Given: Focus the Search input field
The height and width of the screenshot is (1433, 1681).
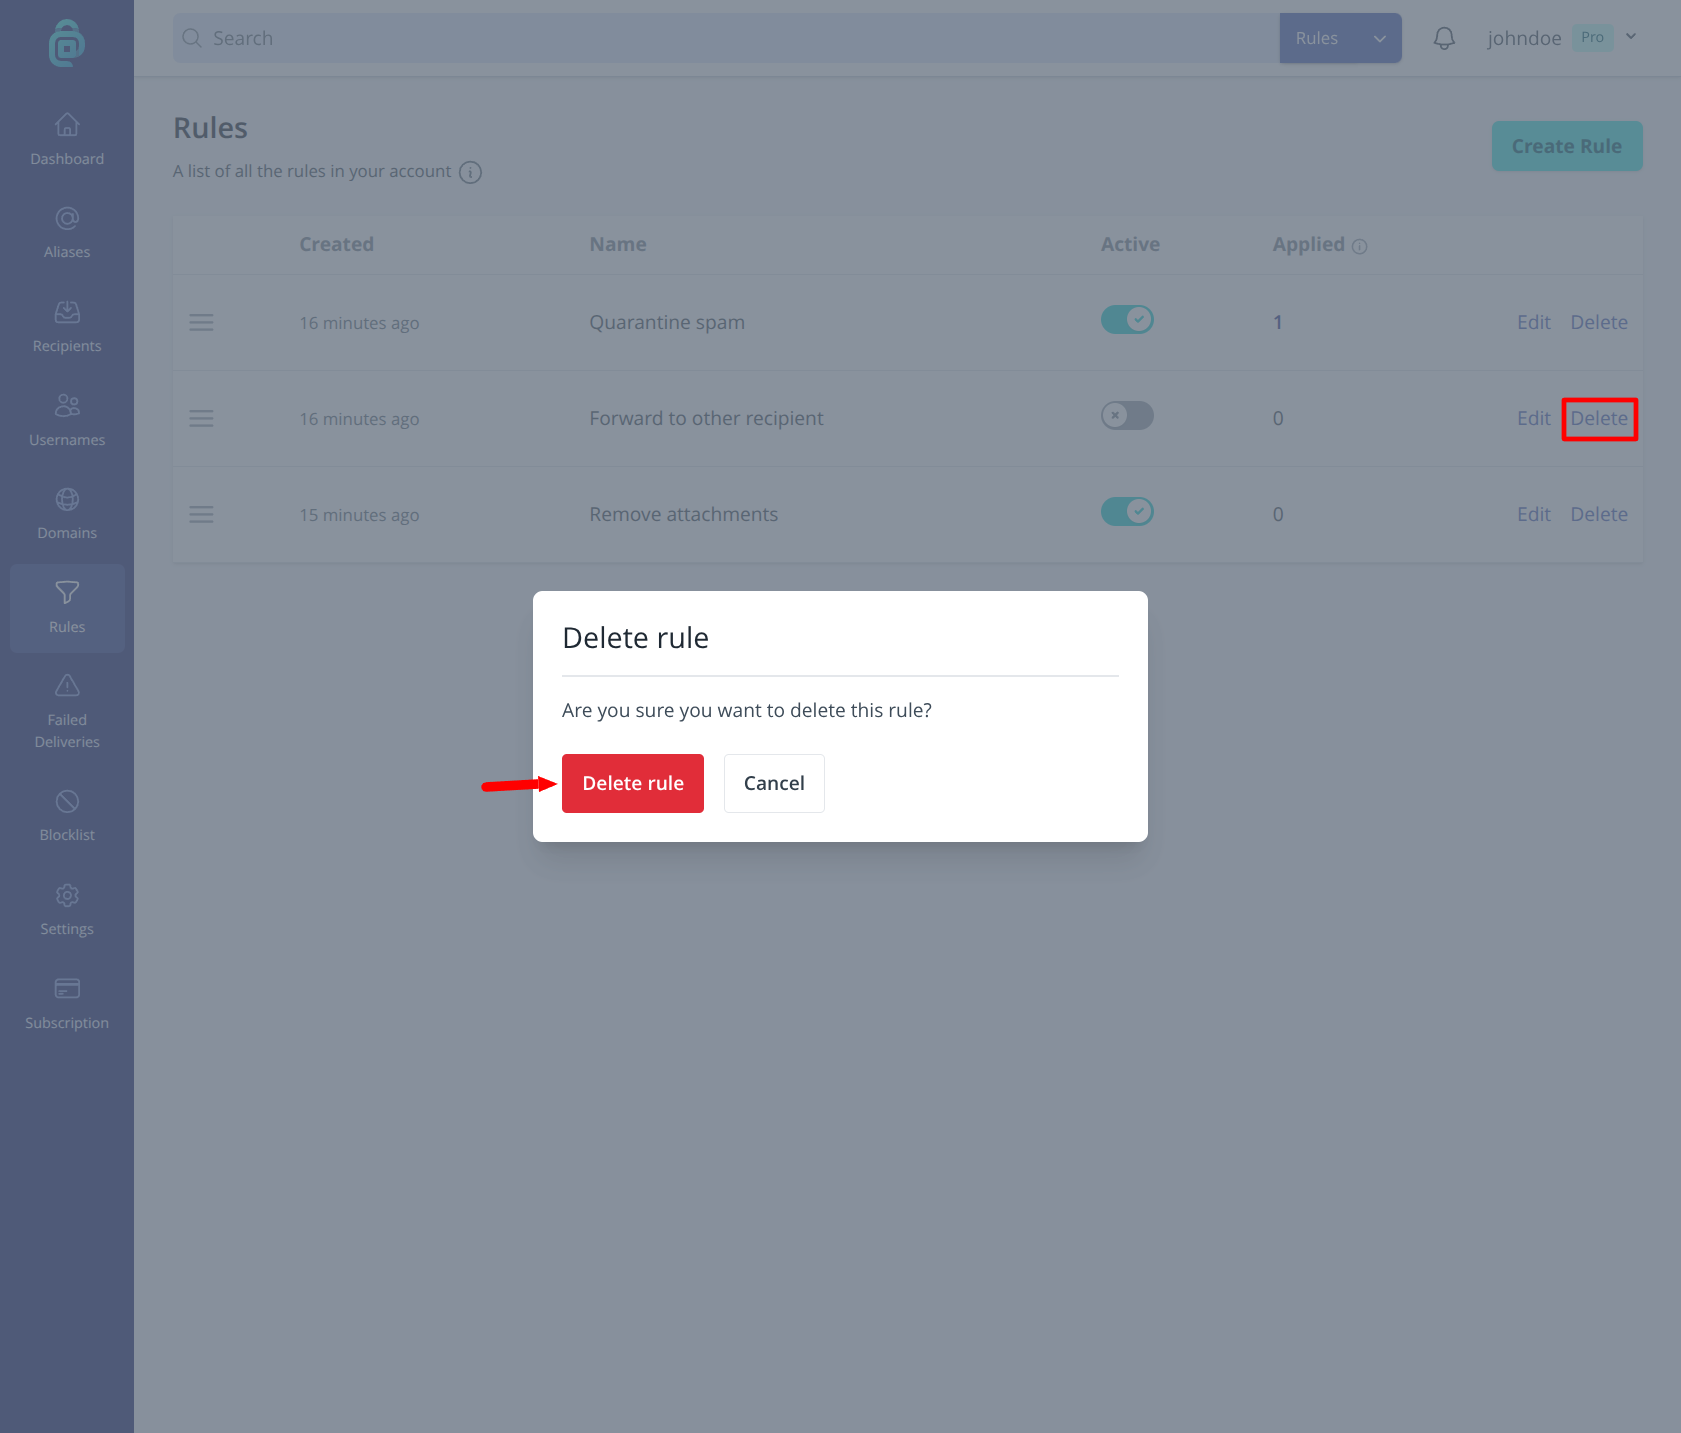Looking at the screenshot, I should tap(726, 38).
